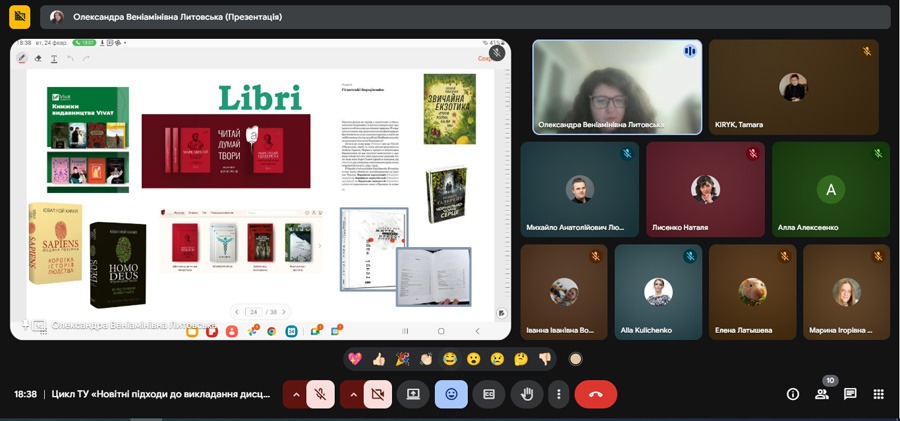
Task: Show the participants list
Action: click(822, 394)
